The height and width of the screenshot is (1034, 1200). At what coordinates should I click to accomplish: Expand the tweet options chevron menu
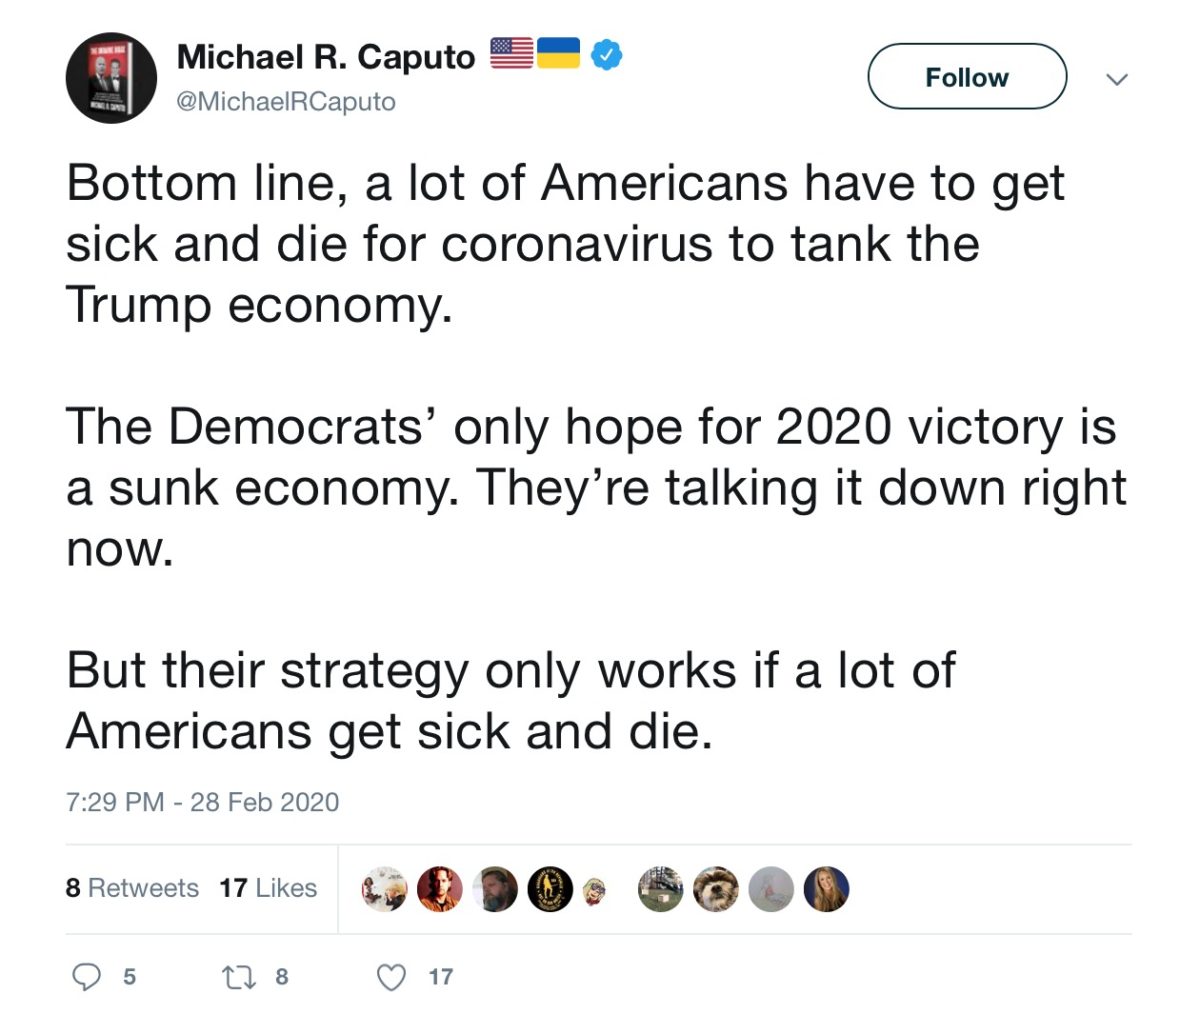(1118, 79)
